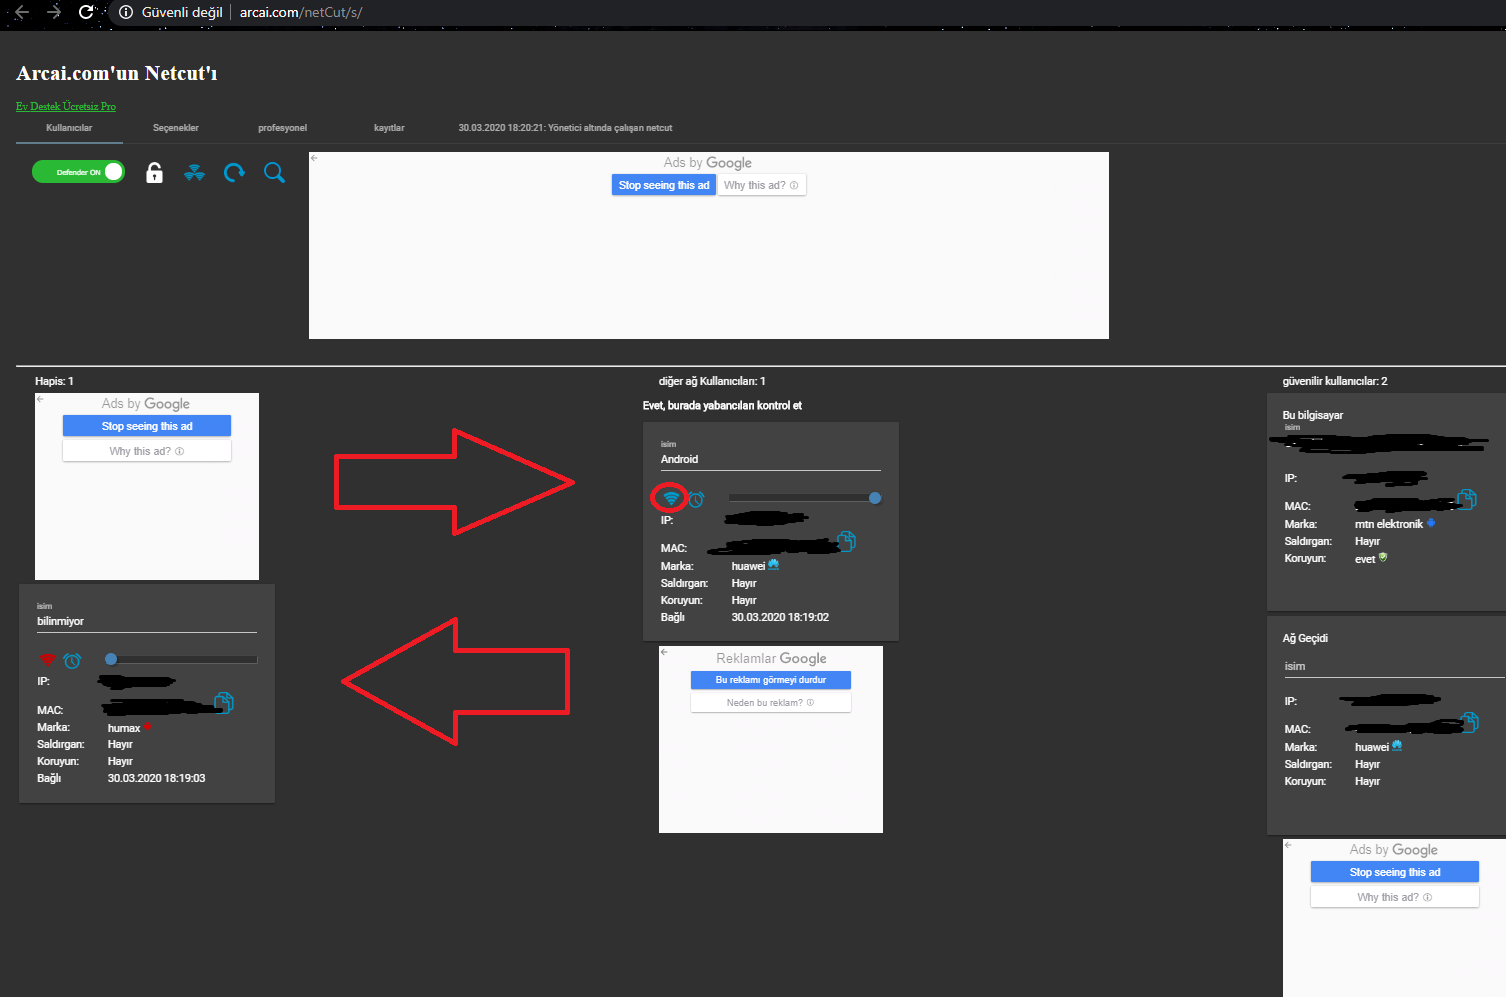
Task: Click the huawei brand icon on the Android card
Action: tap(773, 565)
